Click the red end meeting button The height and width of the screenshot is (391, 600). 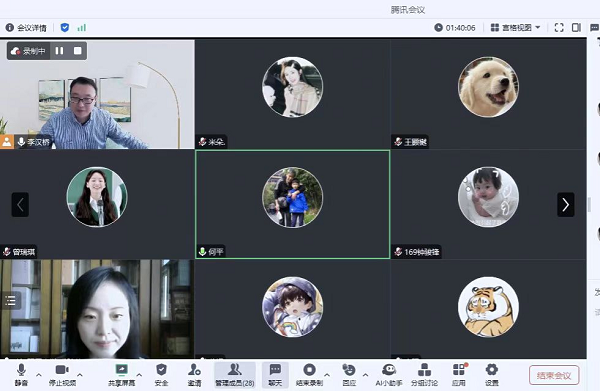point(554,375)
